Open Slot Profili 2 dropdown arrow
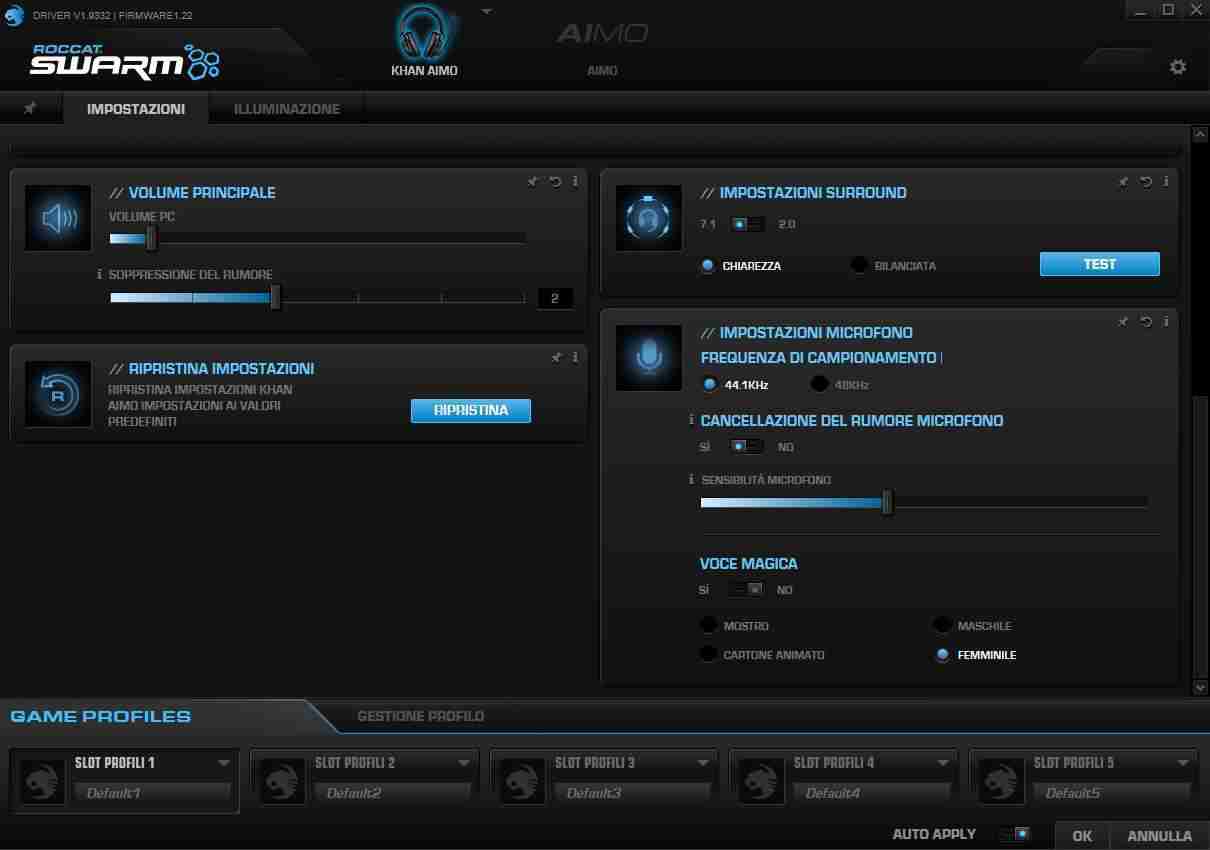 [463, 763]
